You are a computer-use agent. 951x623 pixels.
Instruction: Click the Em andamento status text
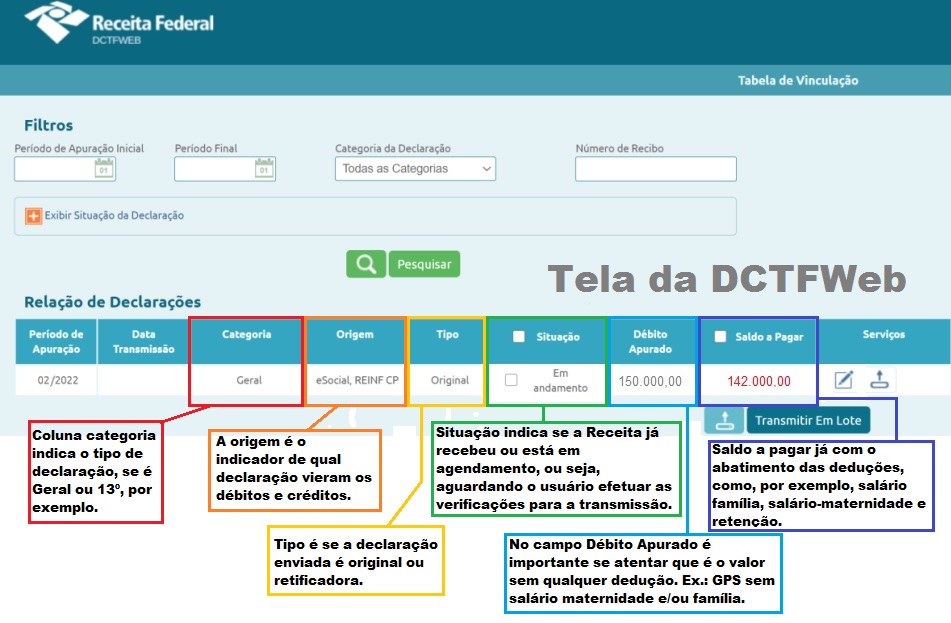tap(560, 380)
